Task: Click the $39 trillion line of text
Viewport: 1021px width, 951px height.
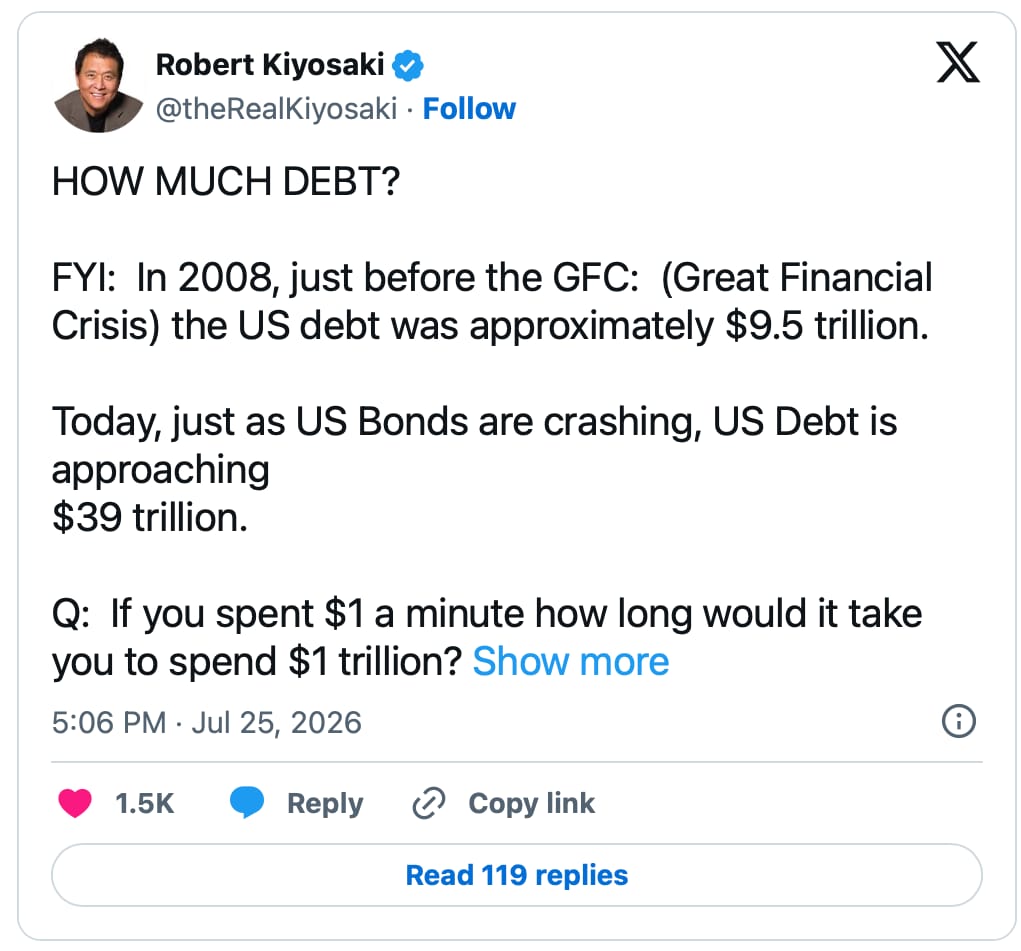Action: tap(150, 517)
